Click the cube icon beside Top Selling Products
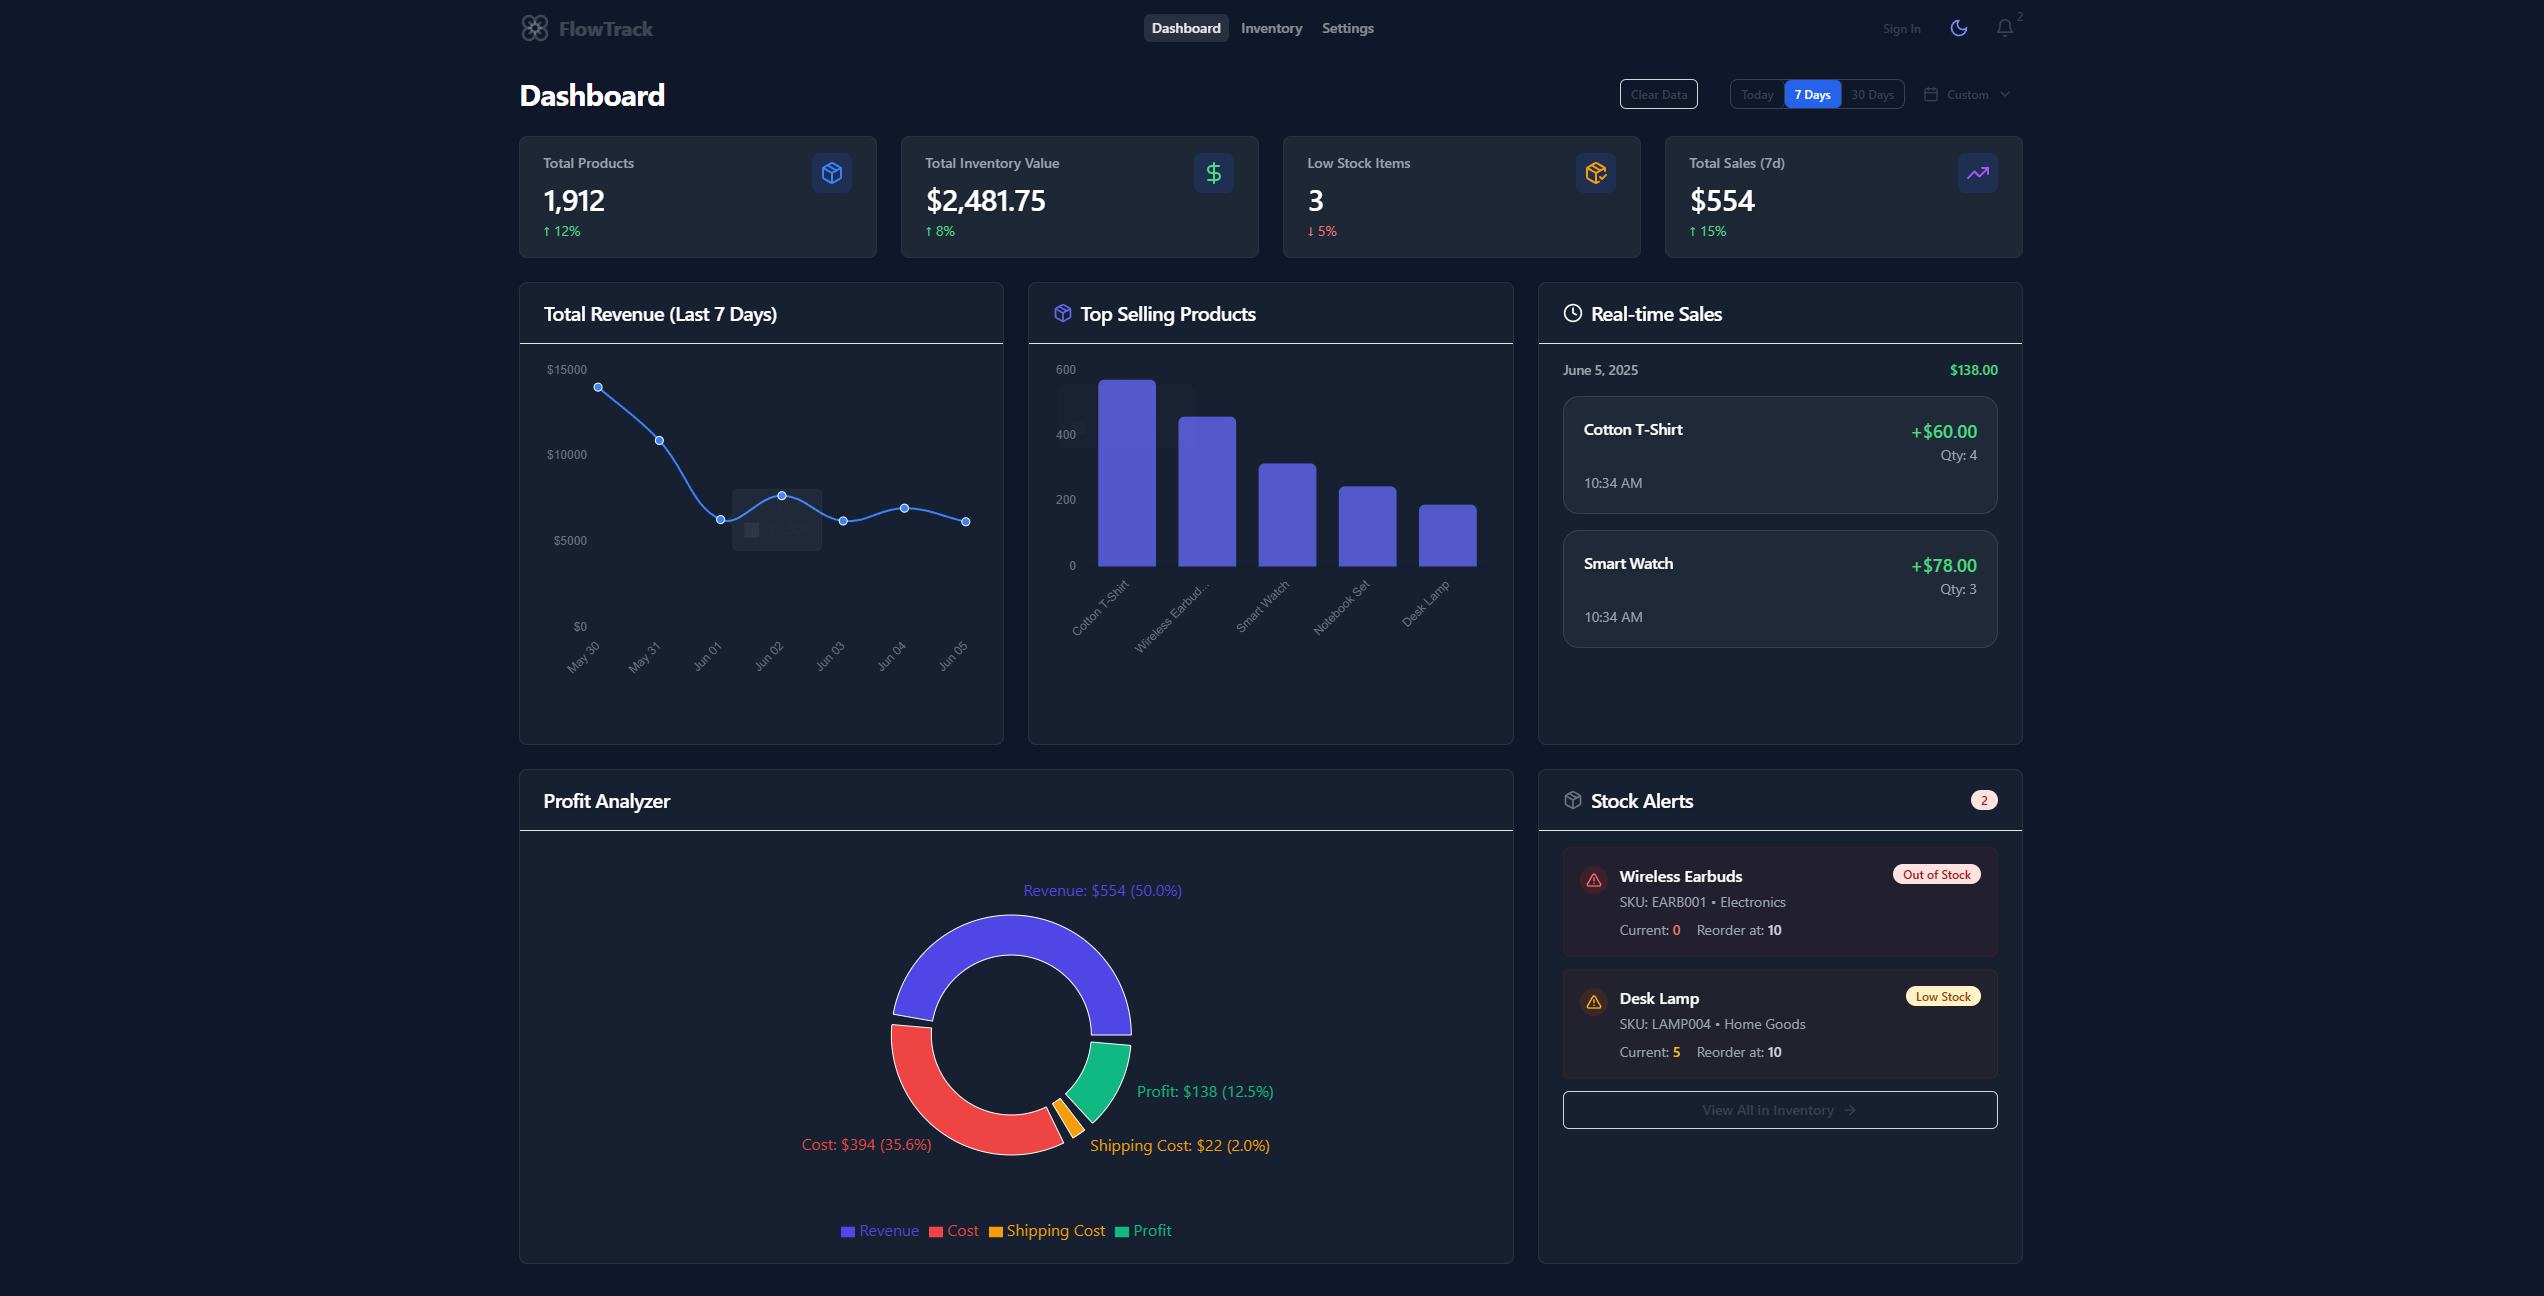 coord(1062,313)
